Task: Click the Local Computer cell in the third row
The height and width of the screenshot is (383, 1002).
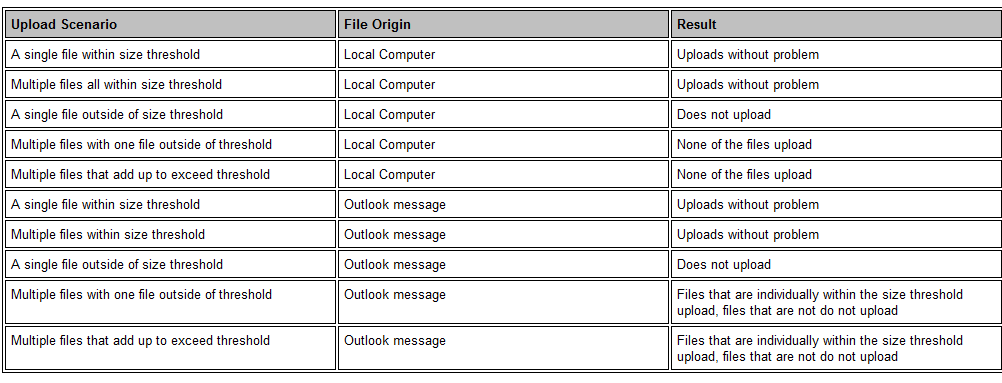Action: pos(503,114)
